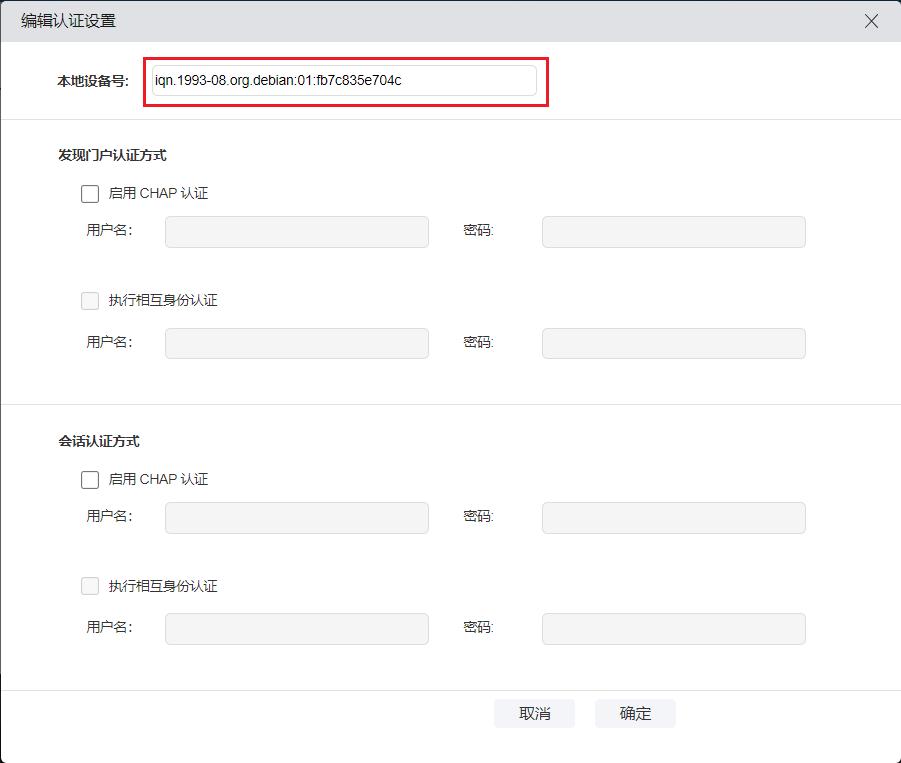Click the 编辑认证设置 title text
The image size is (901, 763).
pyautogui.click(x=68, y=21)
